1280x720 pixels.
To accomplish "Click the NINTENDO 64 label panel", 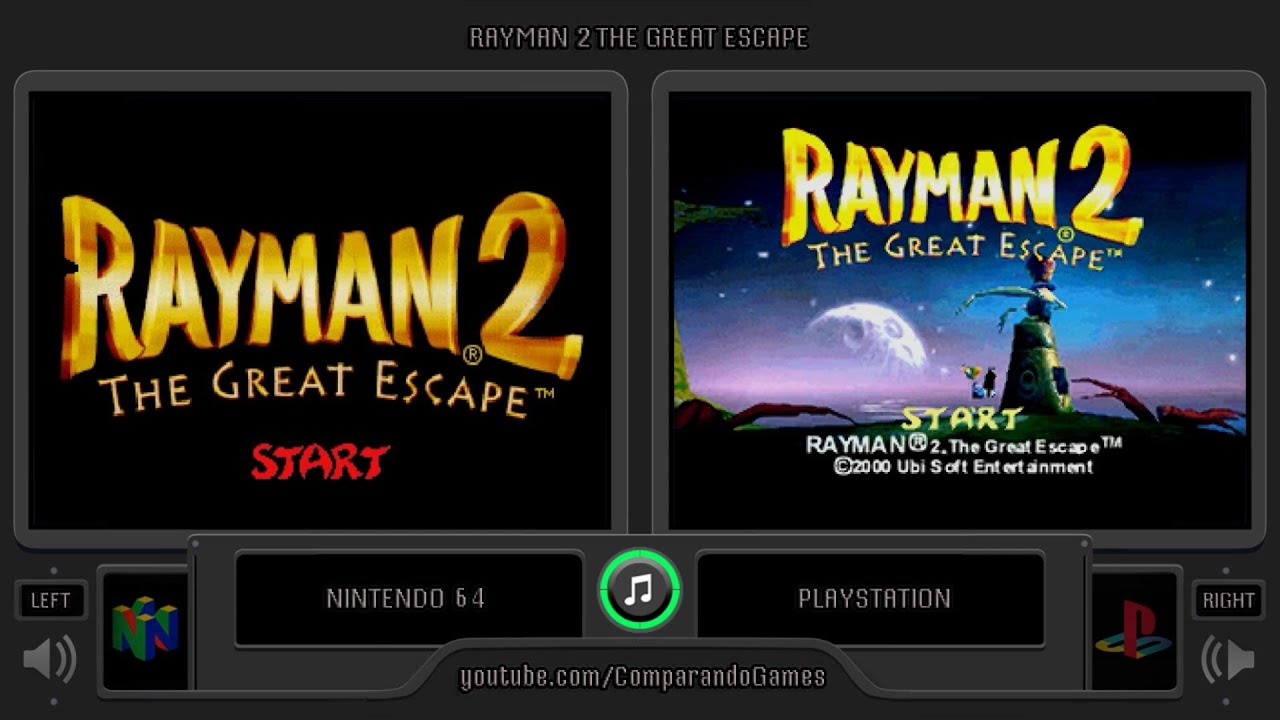I will pos(408,599).
